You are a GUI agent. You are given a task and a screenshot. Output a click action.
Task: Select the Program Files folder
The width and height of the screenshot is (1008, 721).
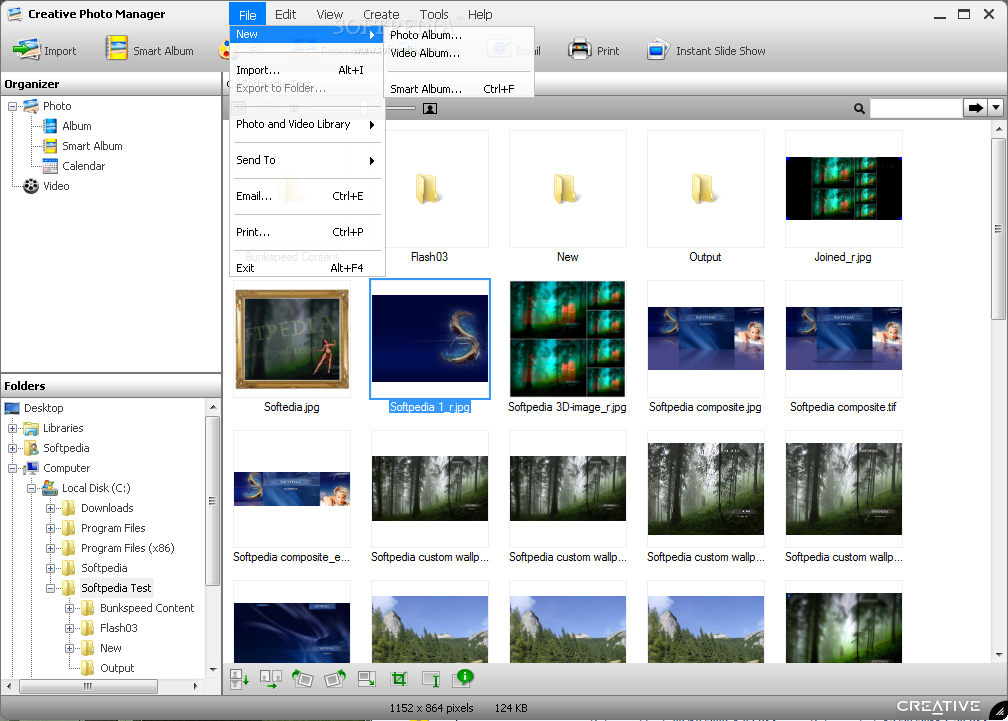tap(113, 528)
